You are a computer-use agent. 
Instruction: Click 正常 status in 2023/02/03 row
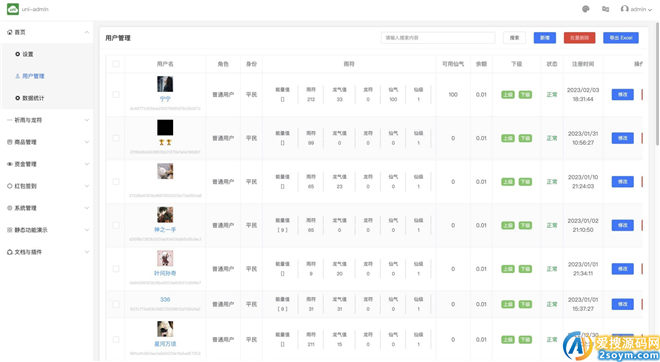point(552,95)
